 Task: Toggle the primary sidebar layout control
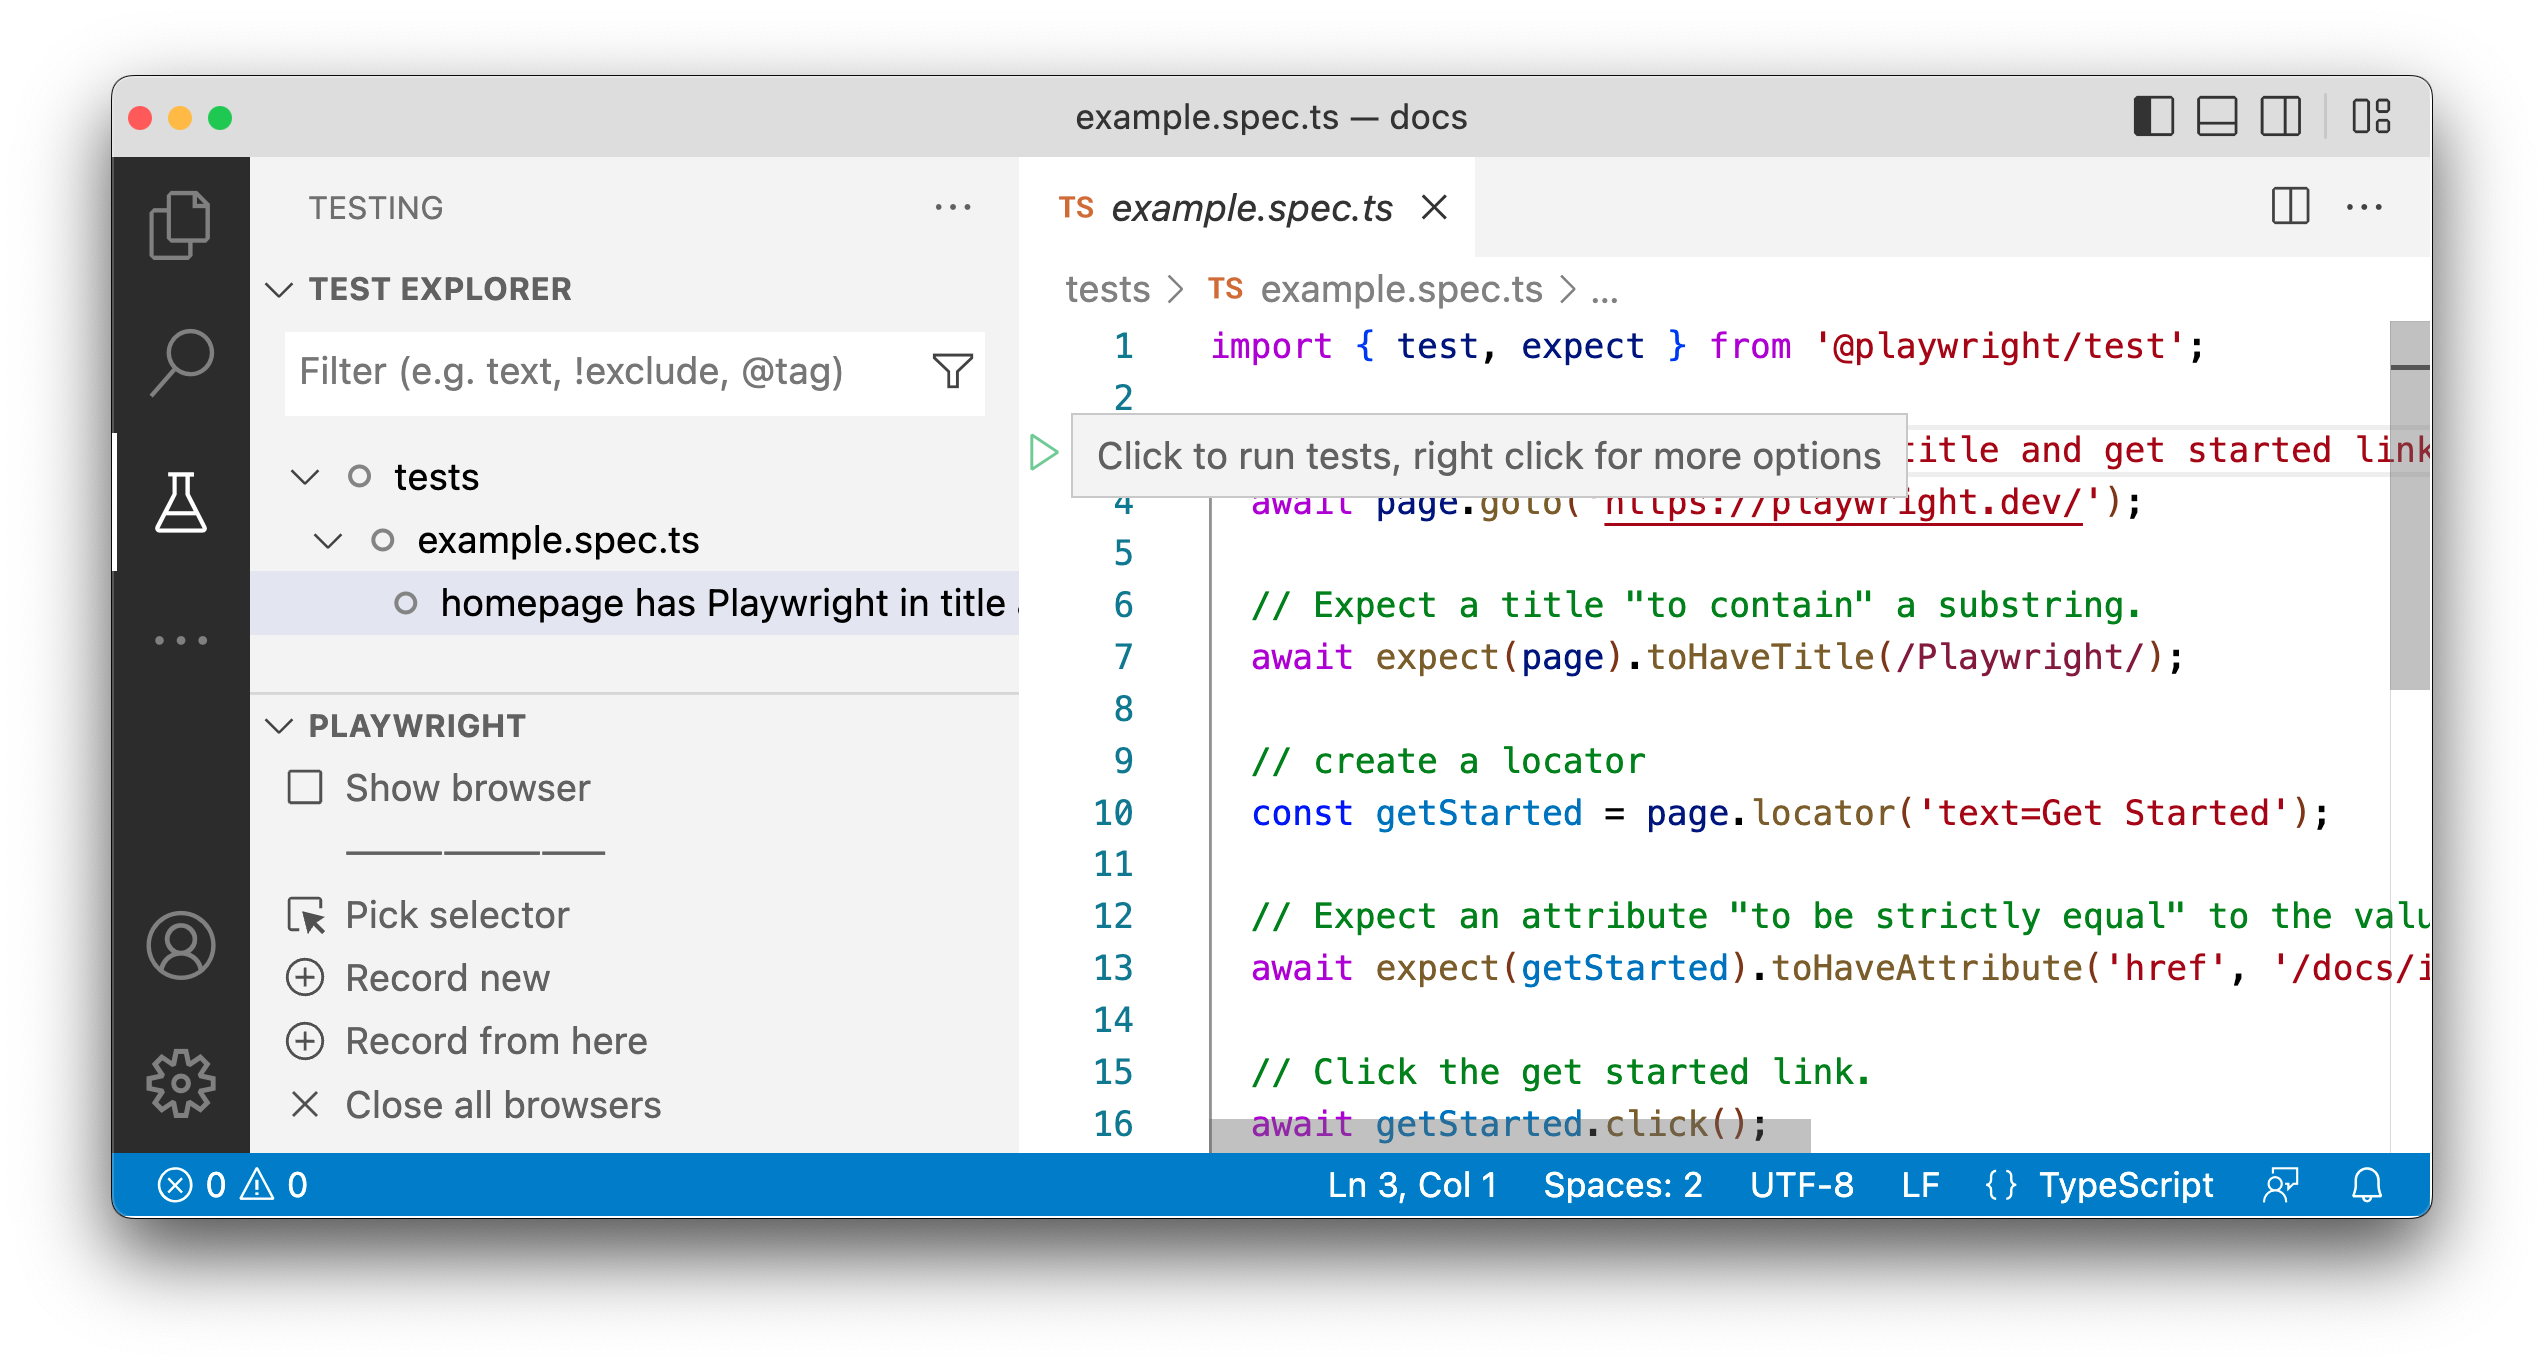point(2155,117)
